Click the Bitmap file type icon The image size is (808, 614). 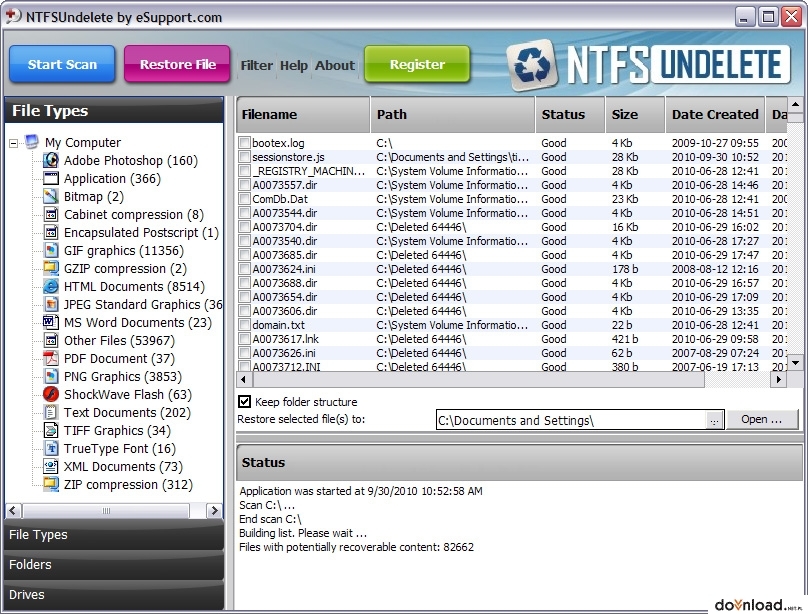pyautogui.click(x=50, y=196)
